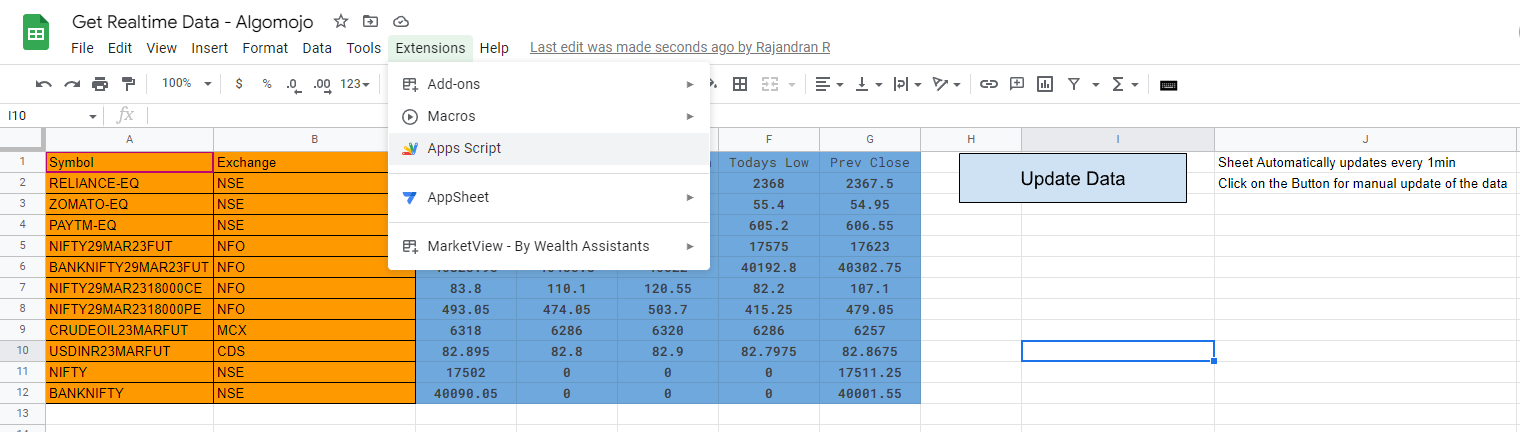Open input tools keyboard icon

(1168, 85)
